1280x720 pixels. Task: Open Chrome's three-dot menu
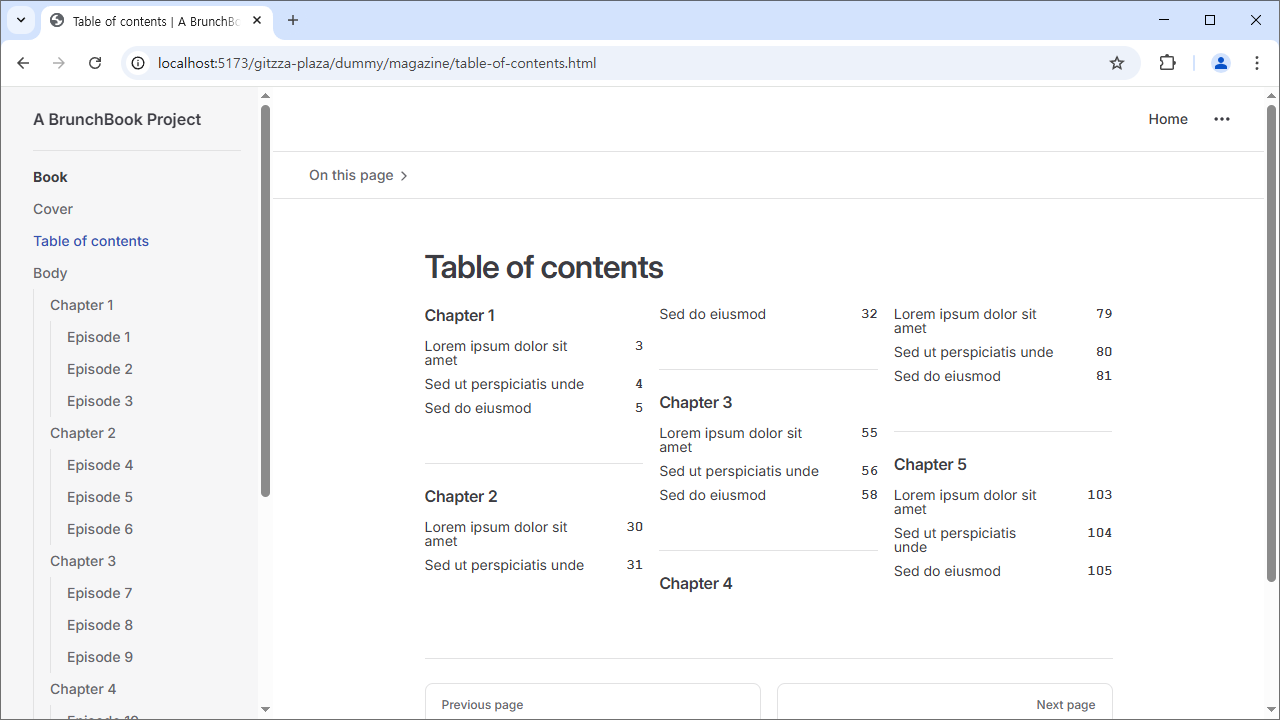tap(1257, 63)
